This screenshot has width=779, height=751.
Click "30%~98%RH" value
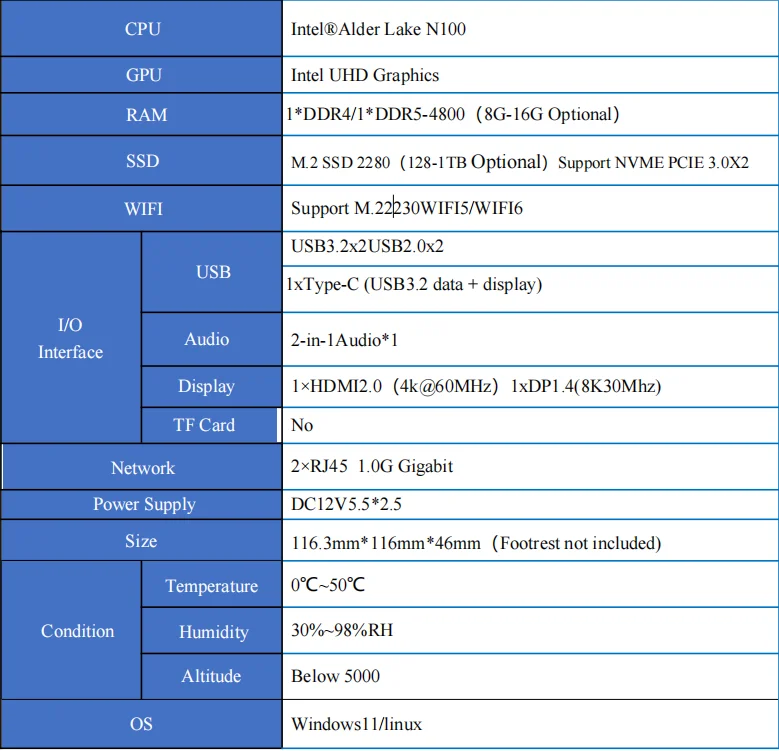[342, 630]
